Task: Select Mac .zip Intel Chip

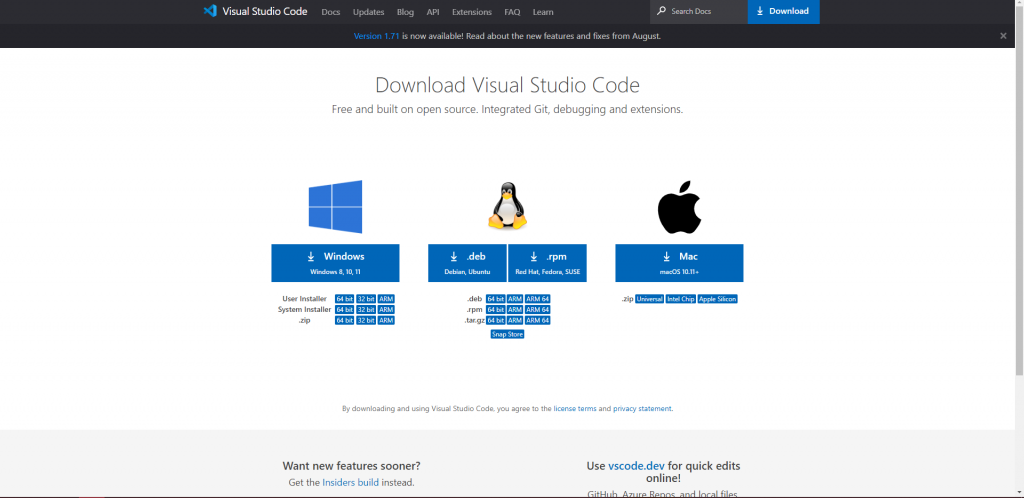Action: click(x=680, y=299)
